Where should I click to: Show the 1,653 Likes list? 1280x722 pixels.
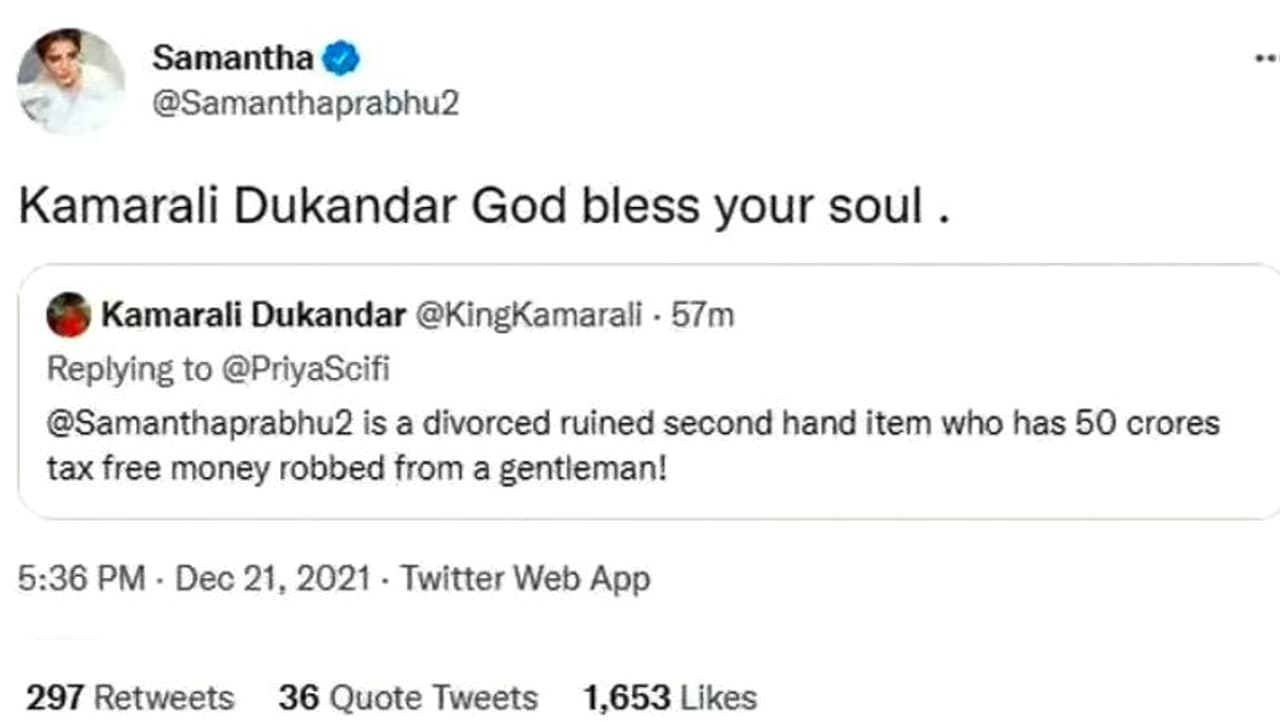tap(669, 697)
